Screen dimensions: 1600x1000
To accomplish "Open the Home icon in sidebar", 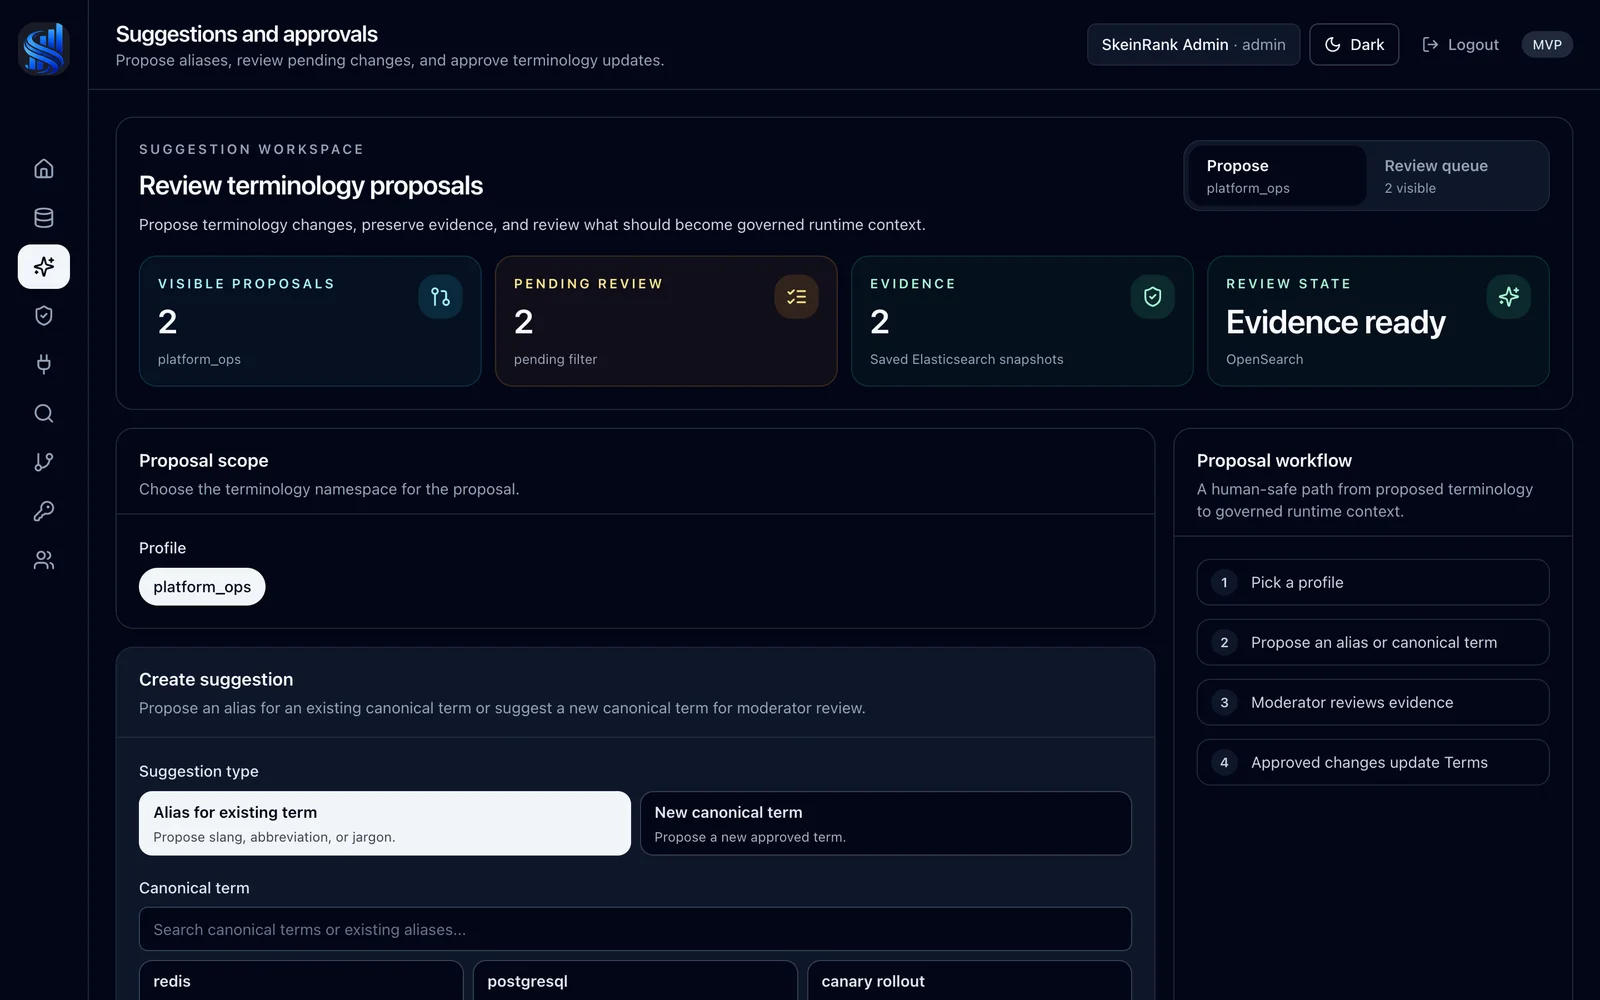I will 44,168.
